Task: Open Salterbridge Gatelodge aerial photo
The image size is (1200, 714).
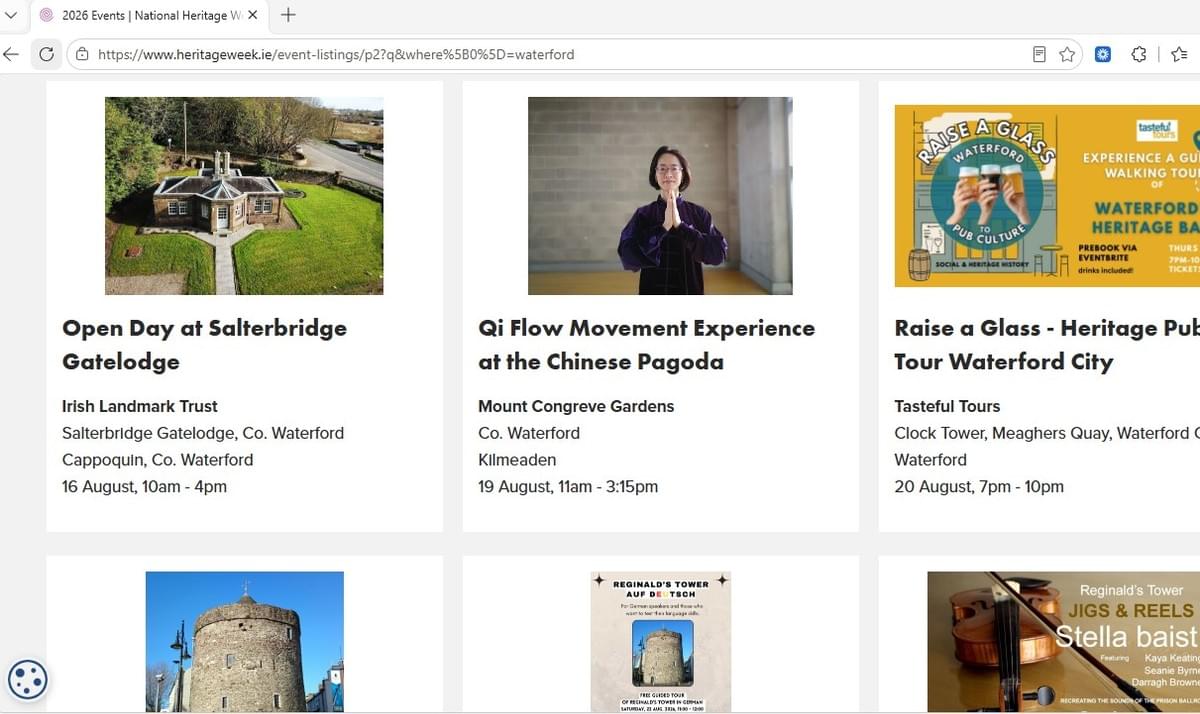Action: tap(244, 196)
